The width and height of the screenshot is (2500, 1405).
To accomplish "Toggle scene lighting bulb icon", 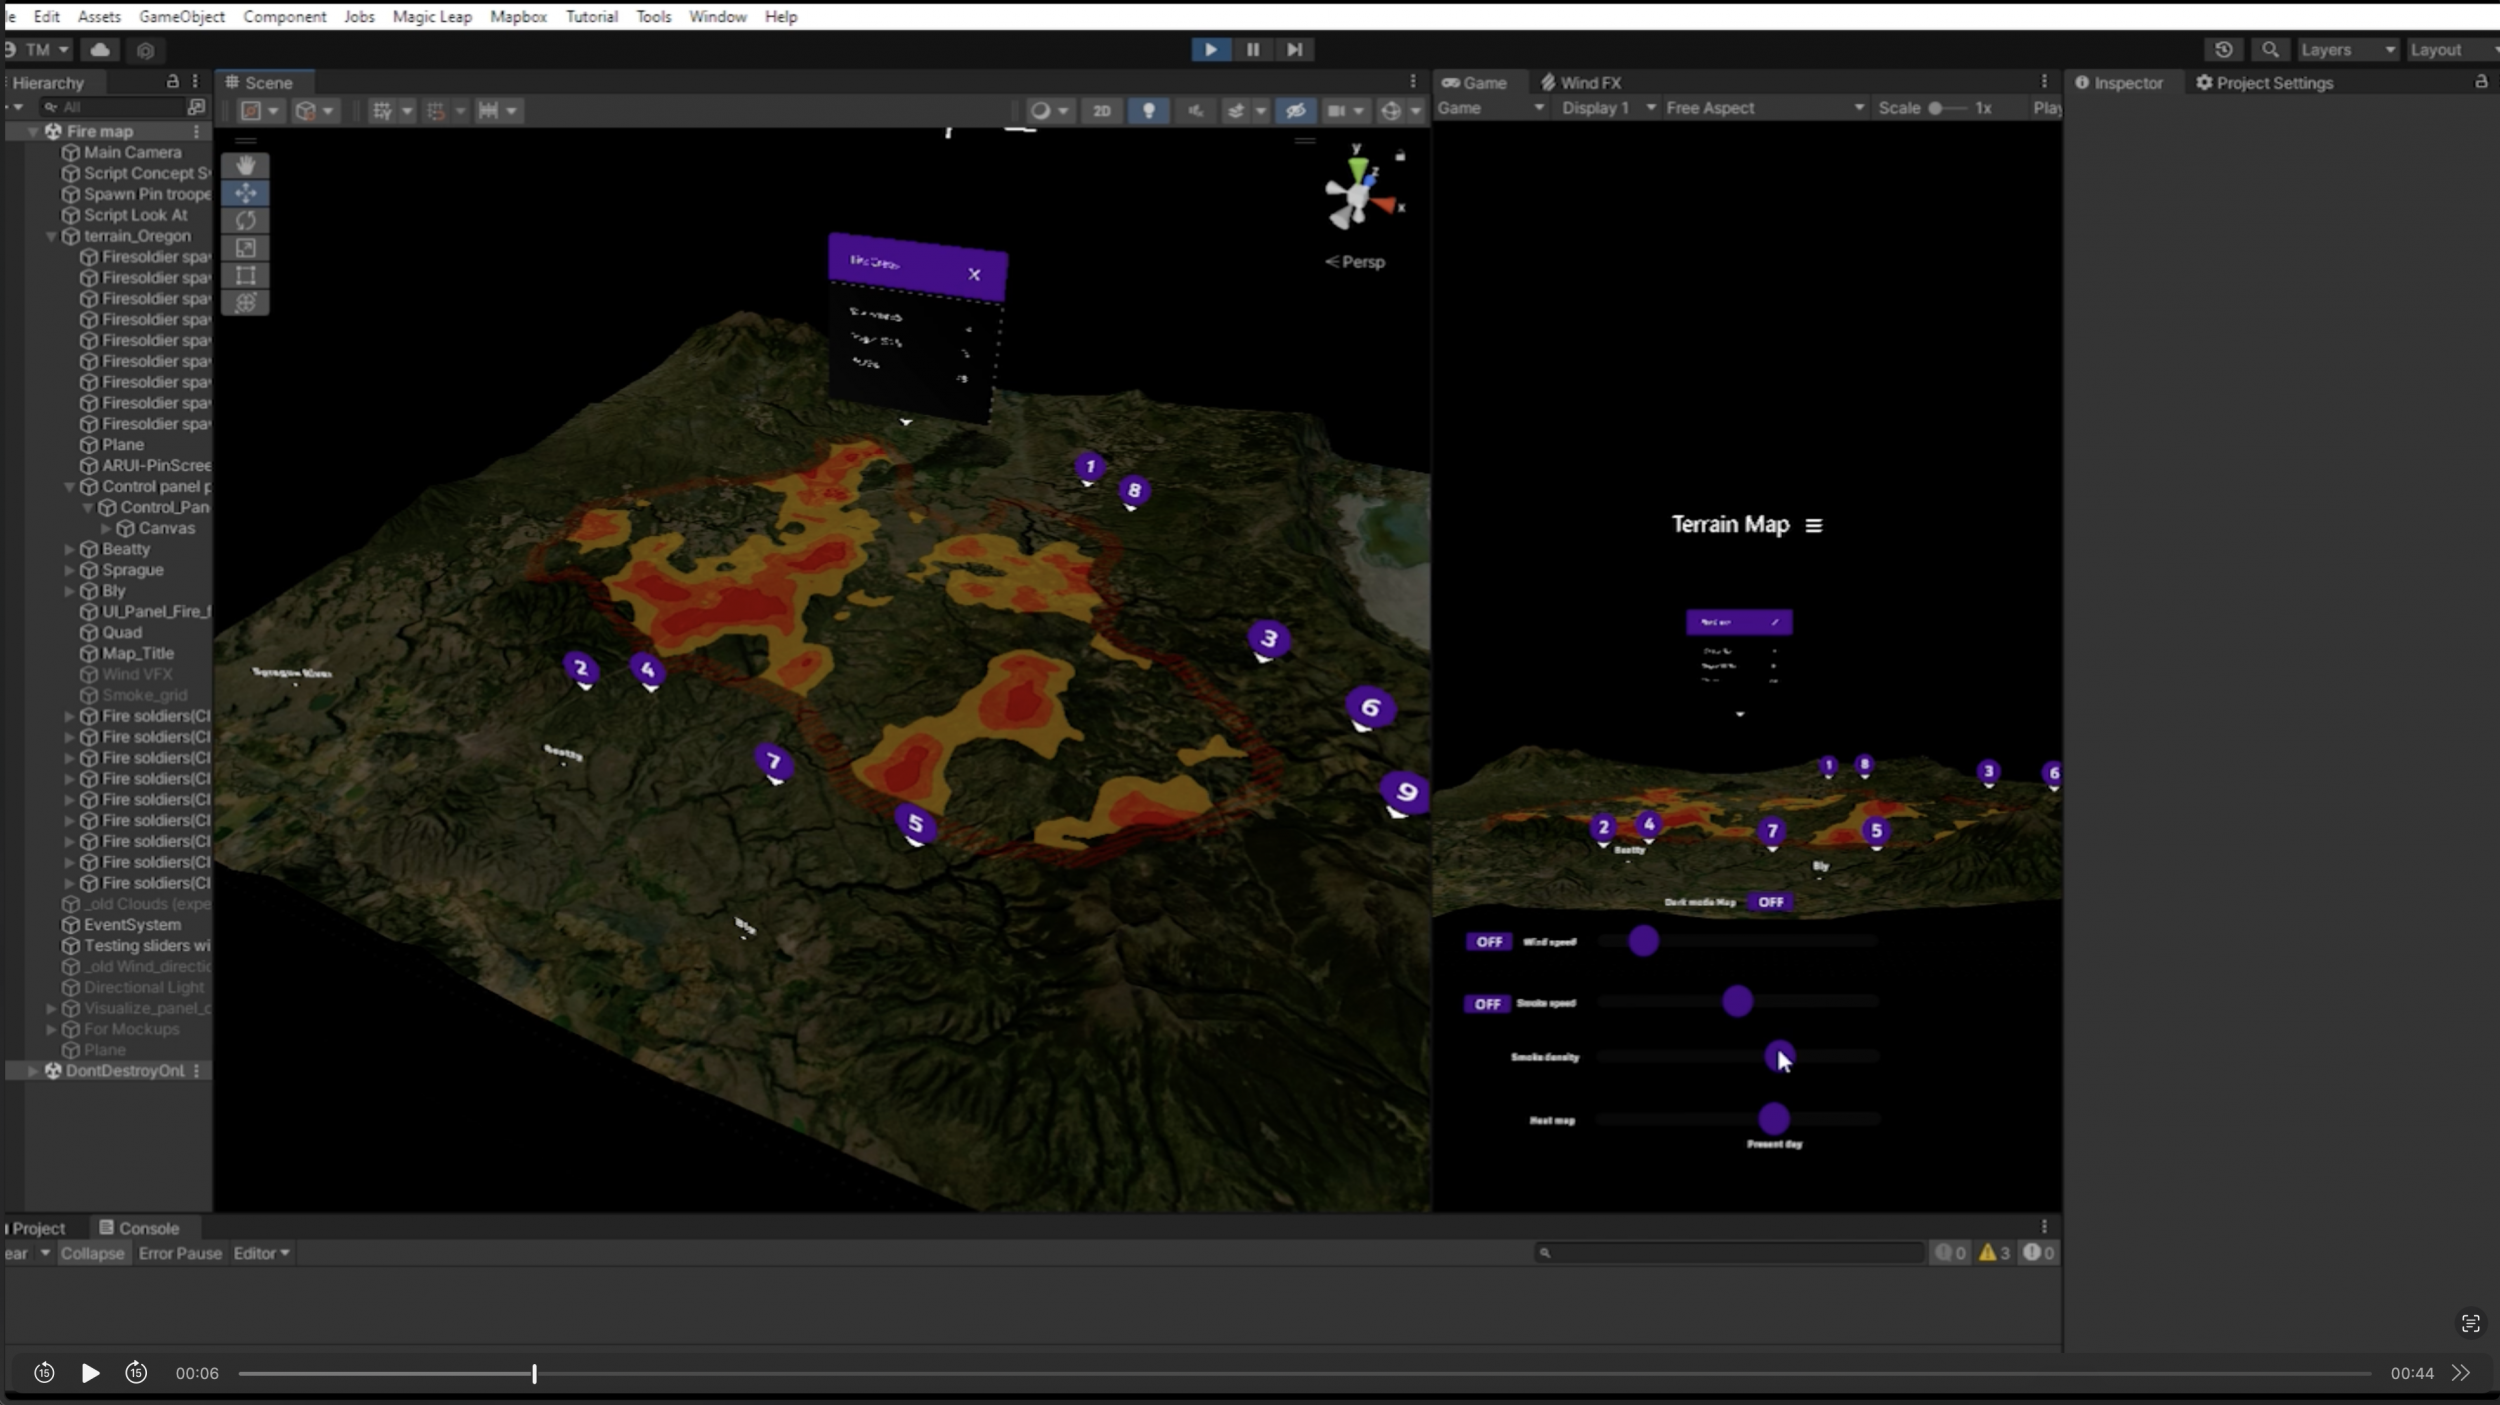I will click(1148, 110).
